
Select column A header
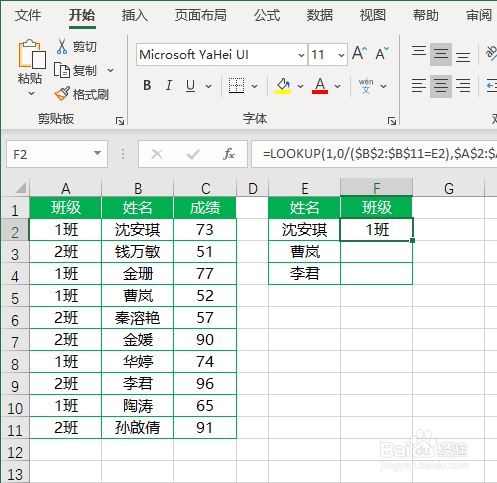66,188
